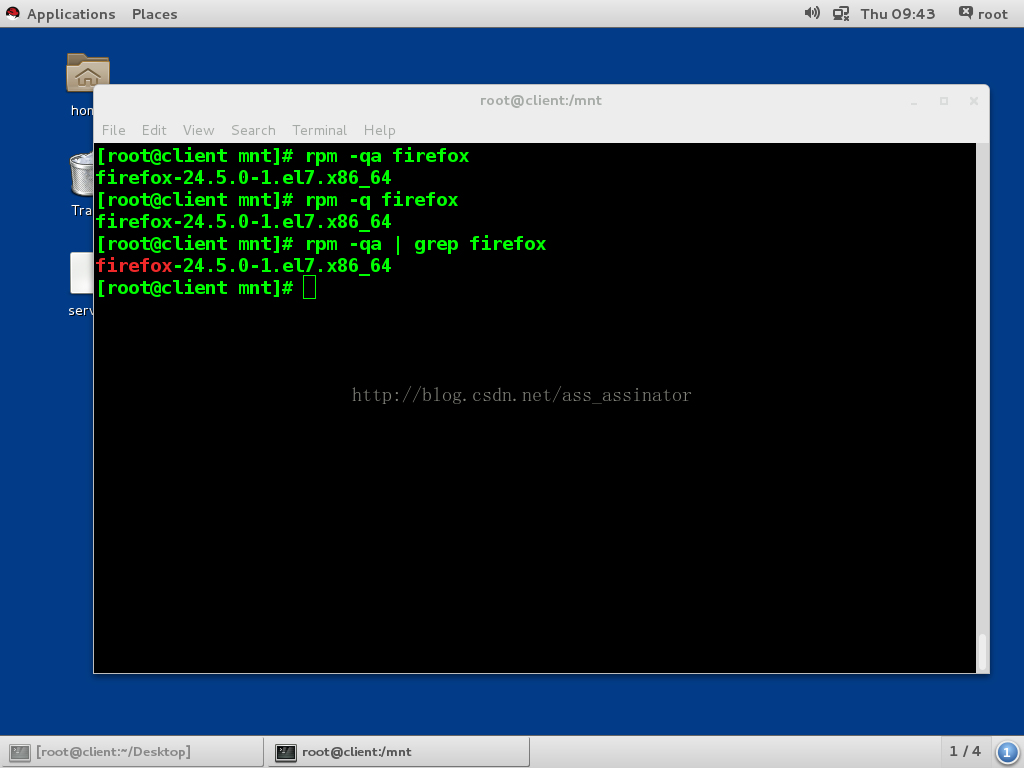Screen dimensions: 1024x768
Task: Click the 'rpm -qa | grep firefox' line
Action: click(321, 244)
